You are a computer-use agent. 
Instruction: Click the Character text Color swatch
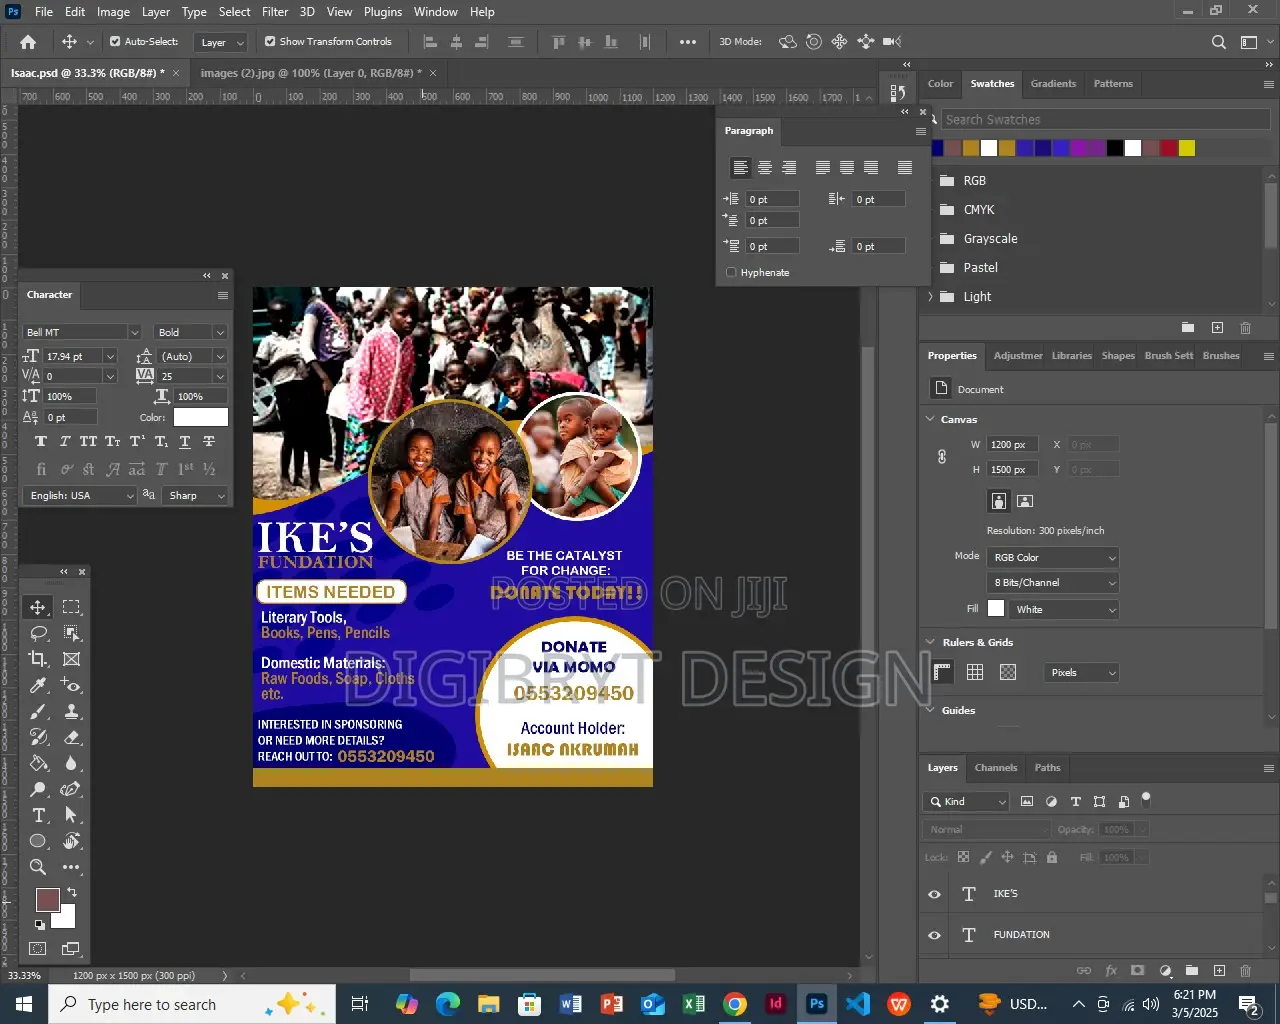click(200, 417)
